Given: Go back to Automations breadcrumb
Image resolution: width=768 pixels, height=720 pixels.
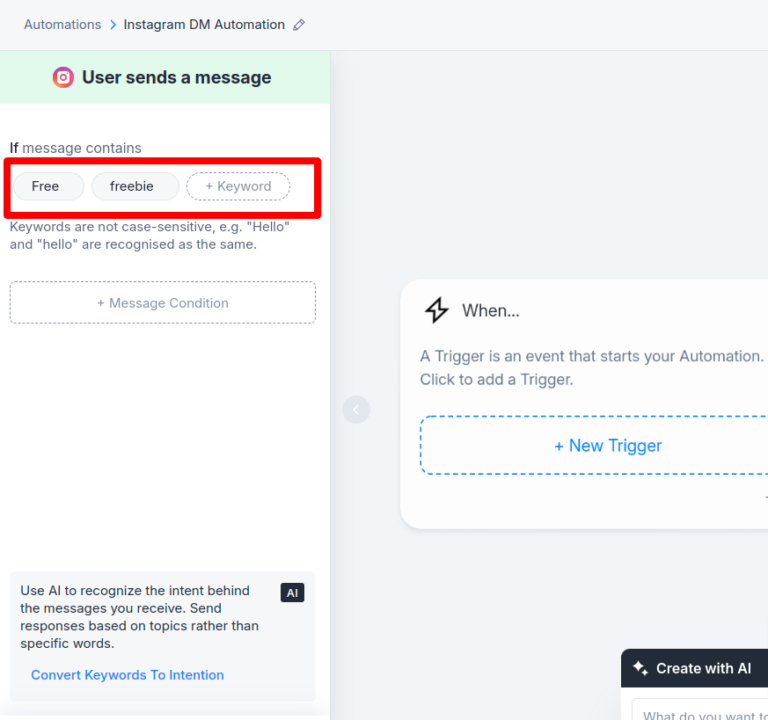Looking at the screenshot, I should pos(62,25).
